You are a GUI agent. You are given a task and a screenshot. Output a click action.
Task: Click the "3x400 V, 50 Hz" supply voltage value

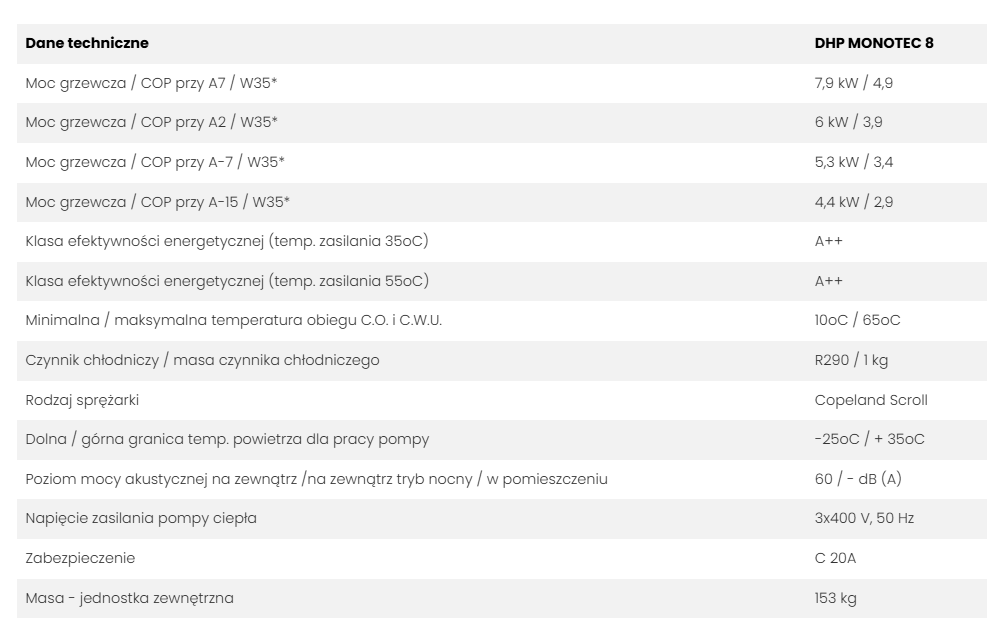863,519
